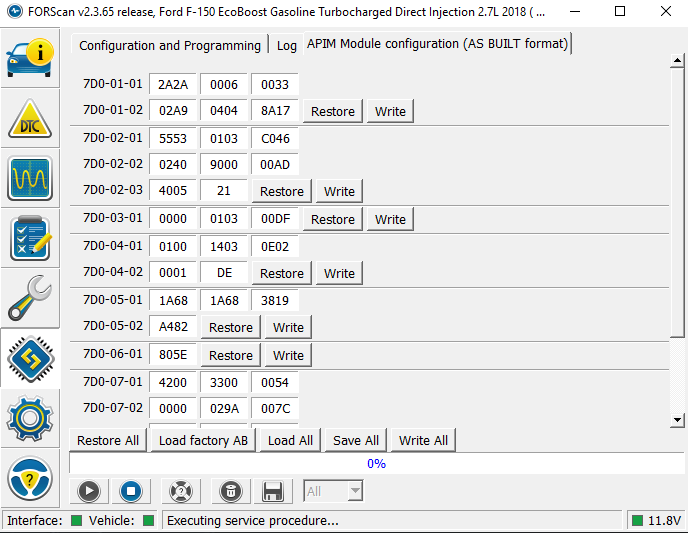The width and height of the screenshot is (688, 533).
Task: Click the DE field in 7D0-04-02
Action: (224, 272)
